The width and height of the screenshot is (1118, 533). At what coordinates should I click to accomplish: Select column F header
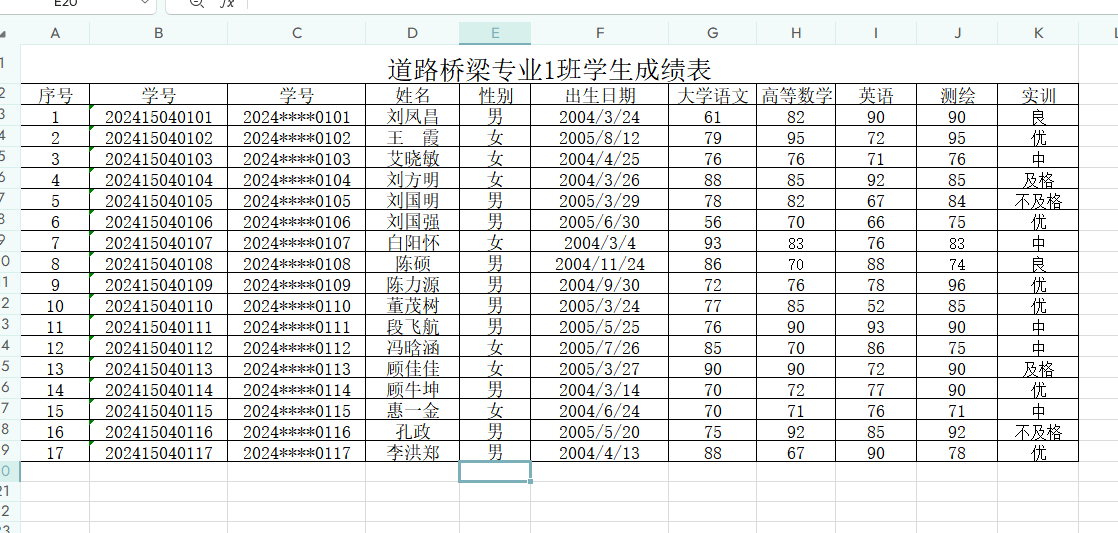point(600,33)
